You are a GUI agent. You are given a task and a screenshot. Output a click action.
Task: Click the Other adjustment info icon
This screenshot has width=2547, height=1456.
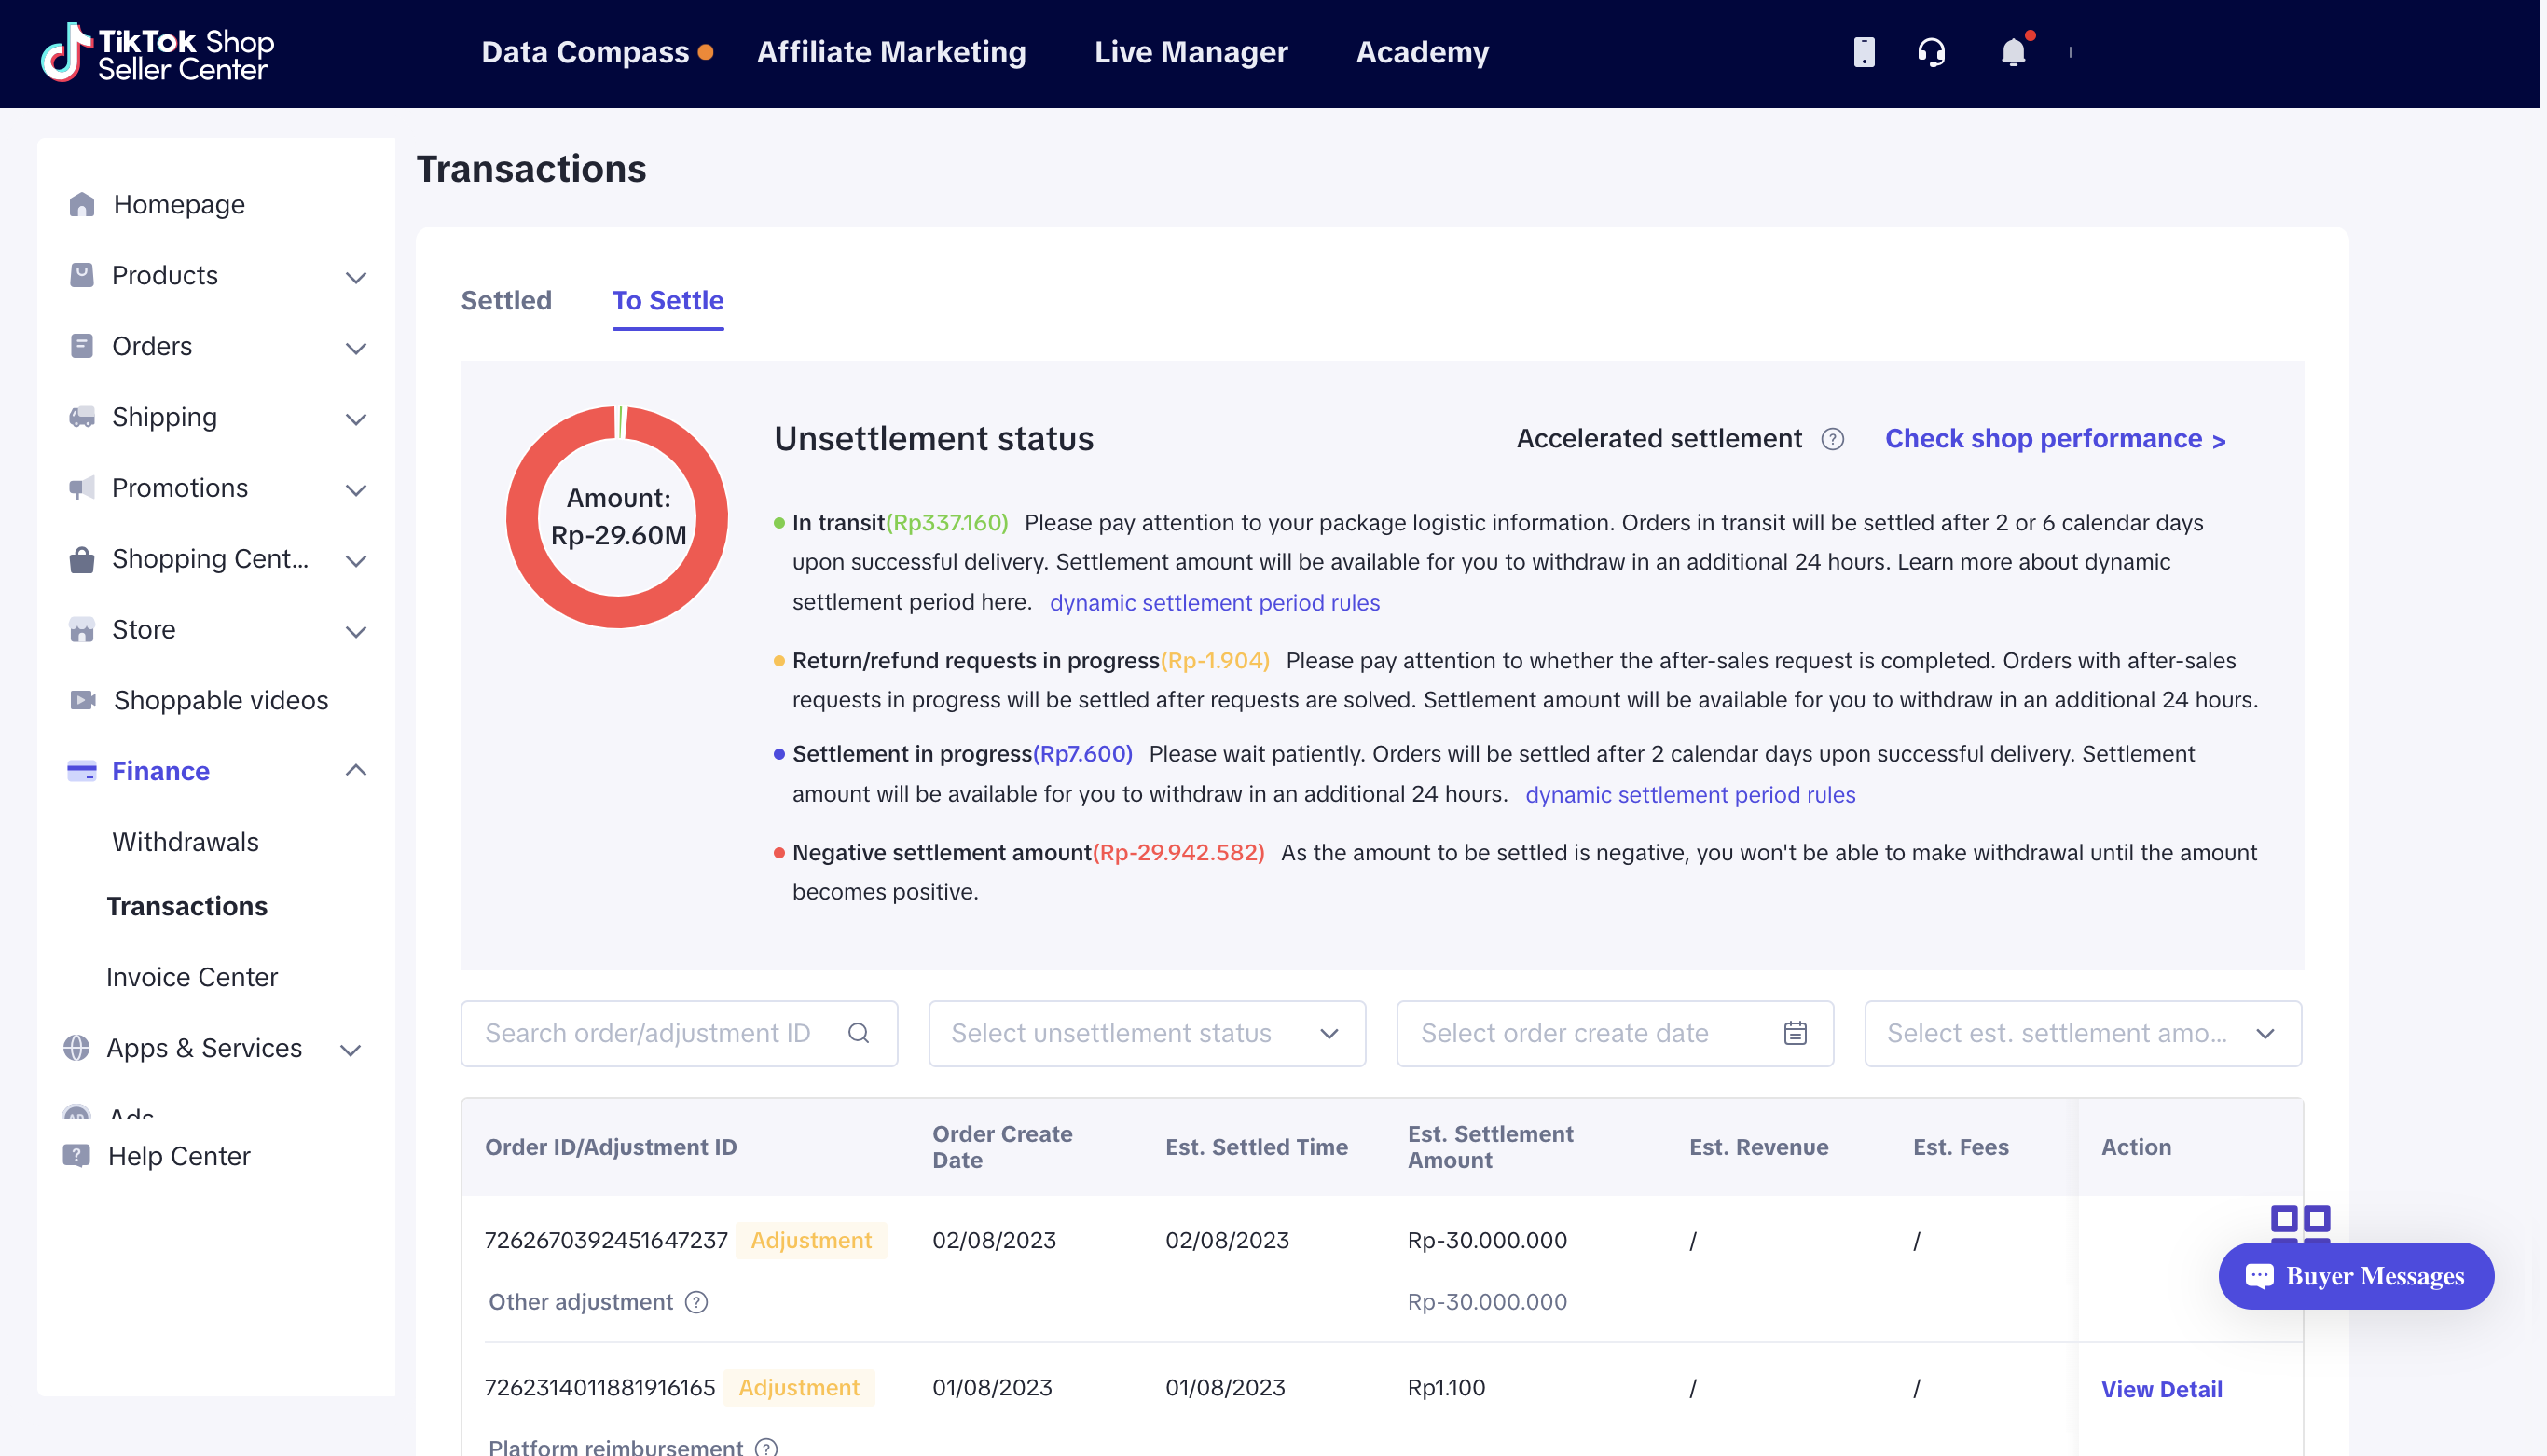coord(697,1302)
